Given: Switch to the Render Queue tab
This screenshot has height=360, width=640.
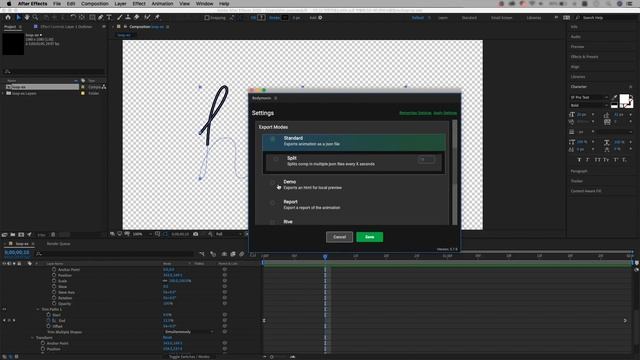Looking at the screenshot, I should click(58, 244).
